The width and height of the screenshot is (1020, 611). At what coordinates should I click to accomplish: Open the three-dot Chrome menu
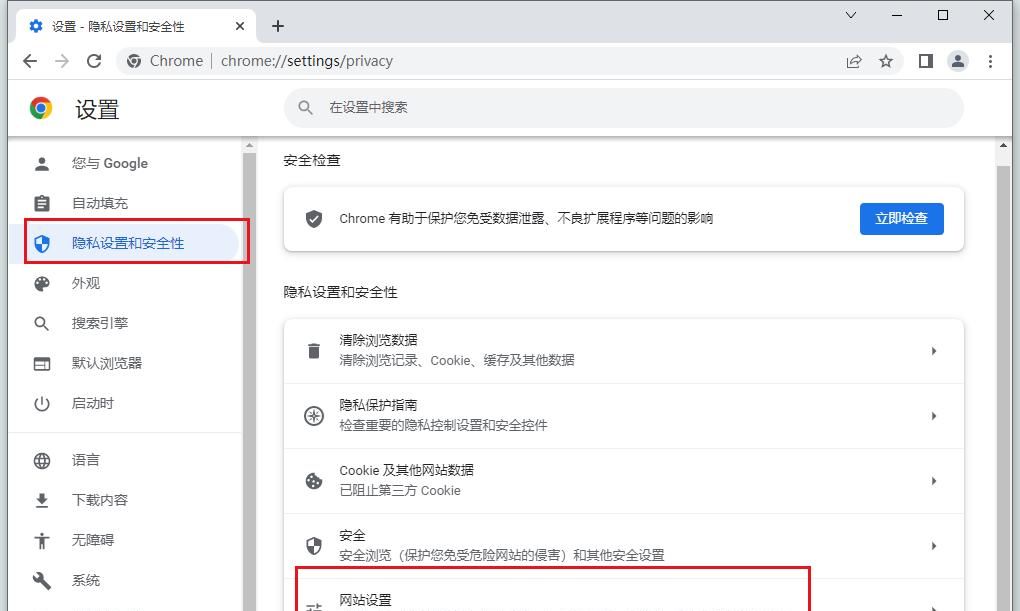[991, 61]
